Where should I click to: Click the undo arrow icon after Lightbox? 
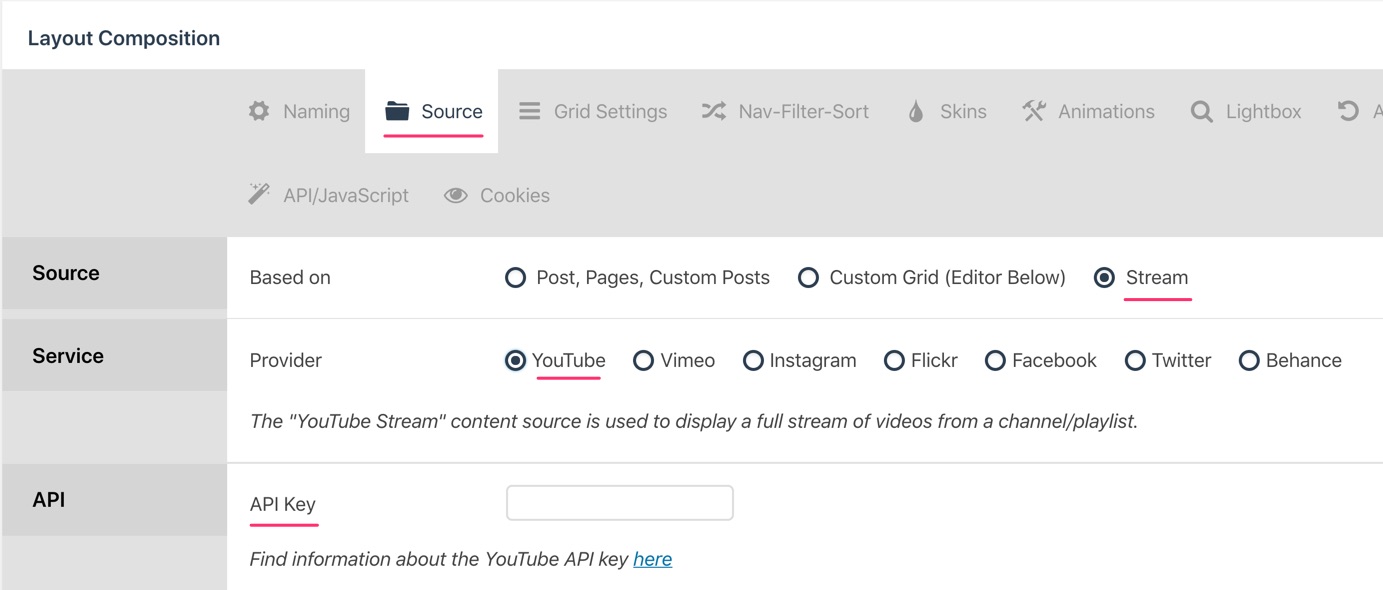pos(1348,111)
